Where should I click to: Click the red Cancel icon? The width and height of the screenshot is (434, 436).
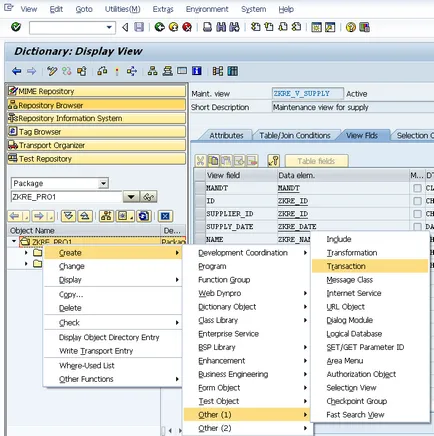[187, 27]
